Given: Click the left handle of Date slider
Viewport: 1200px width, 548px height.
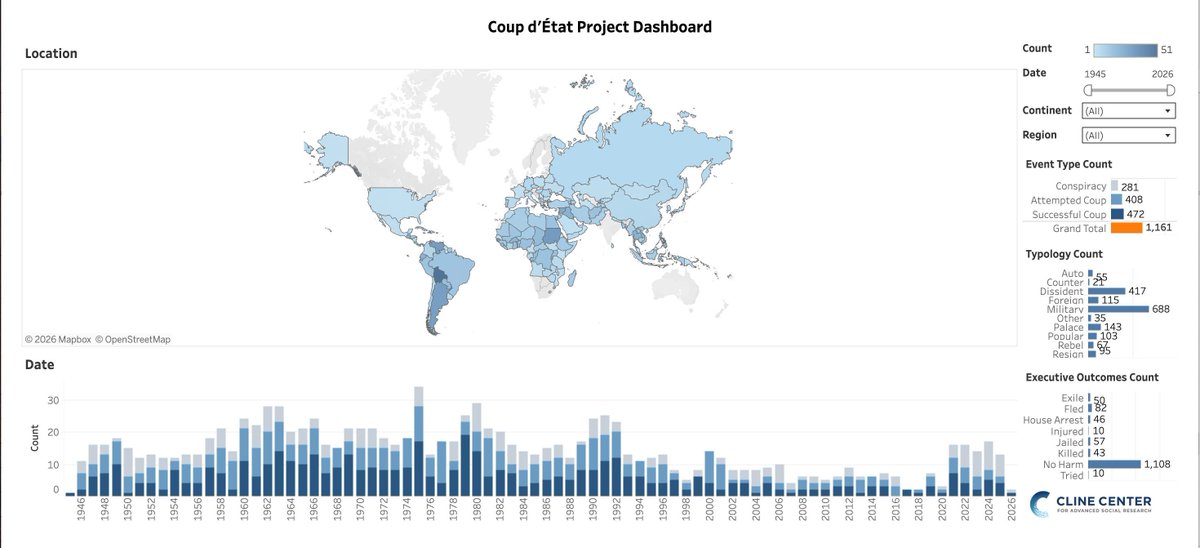Looking at the screenshot, I should 1088,90.
